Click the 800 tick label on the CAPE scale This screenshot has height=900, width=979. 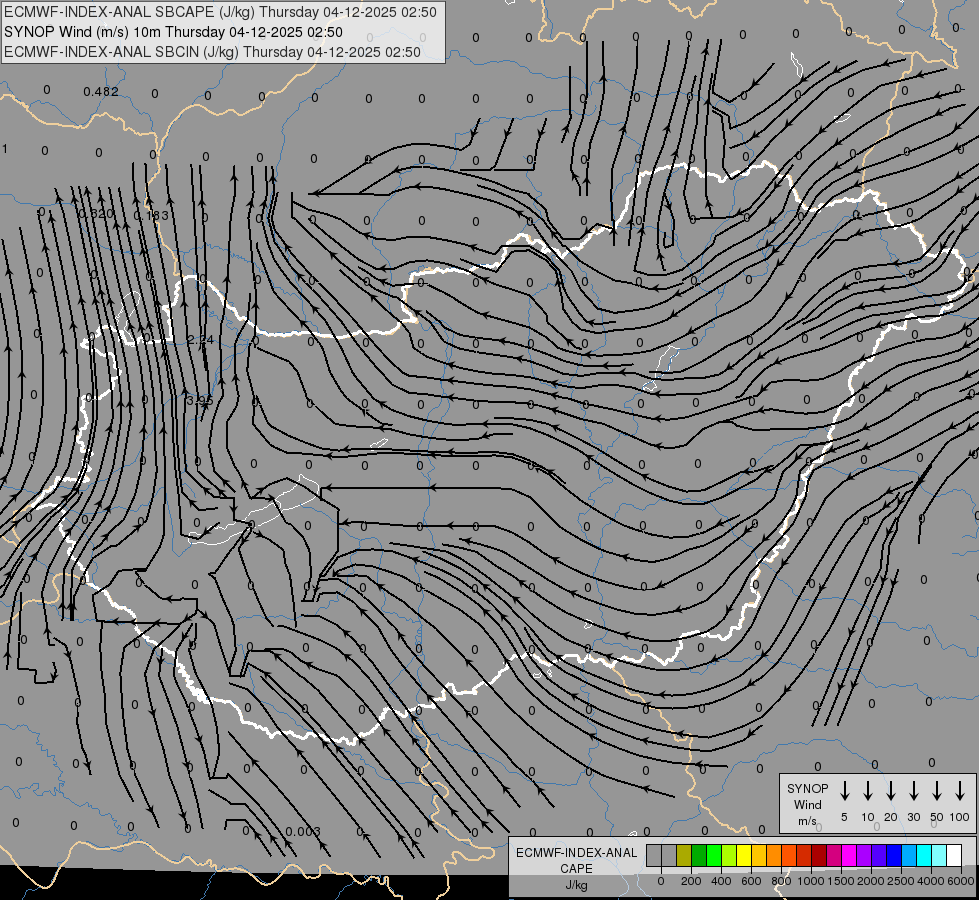(781, 881)
